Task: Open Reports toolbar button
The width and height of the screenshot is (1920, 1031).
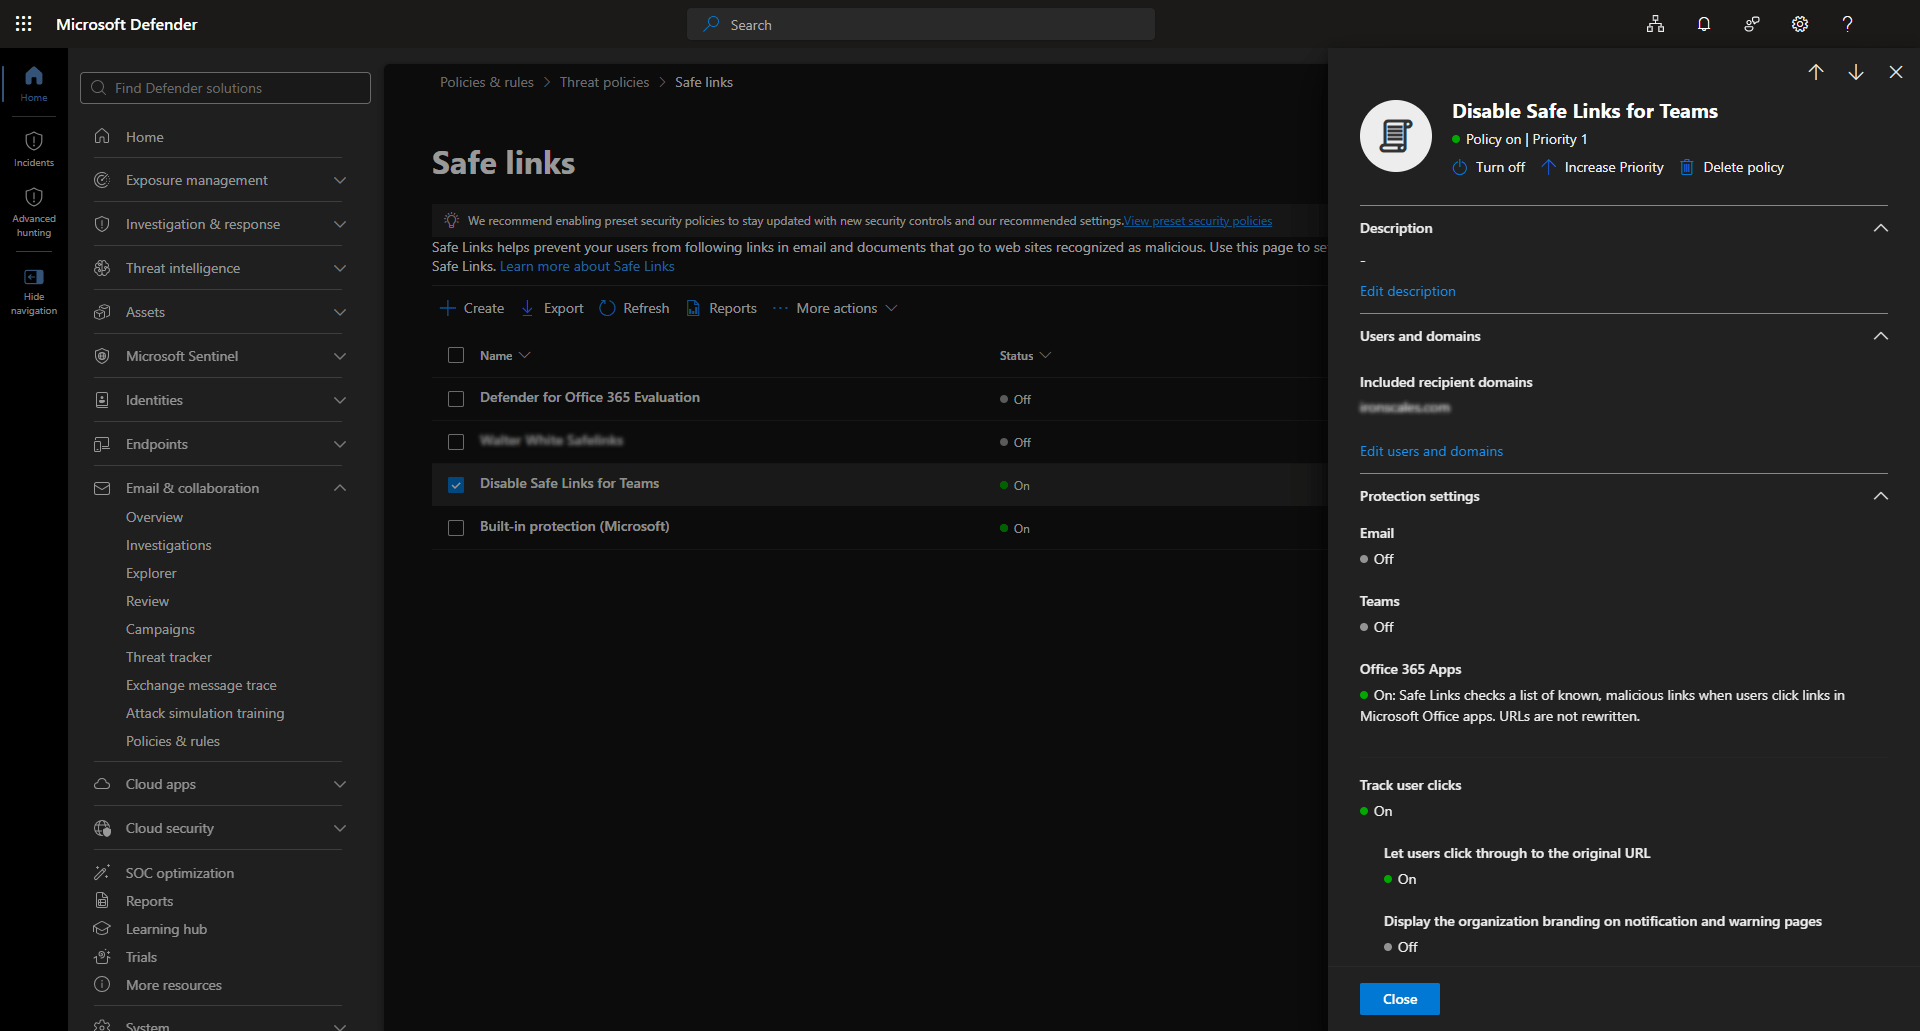Action: click(721, 308)
